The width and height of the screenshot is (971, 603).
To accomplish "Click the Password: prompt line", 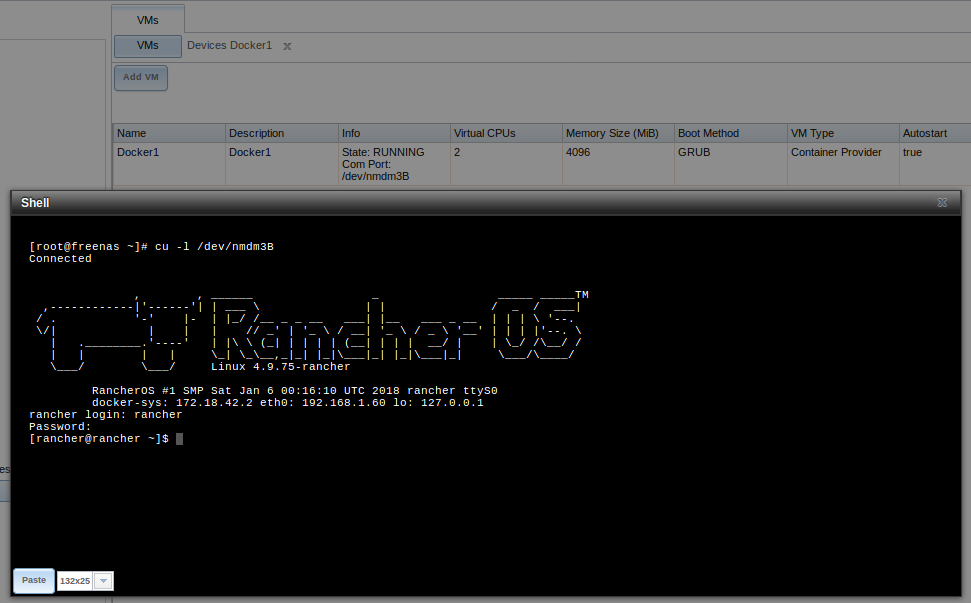I will 60,427.
